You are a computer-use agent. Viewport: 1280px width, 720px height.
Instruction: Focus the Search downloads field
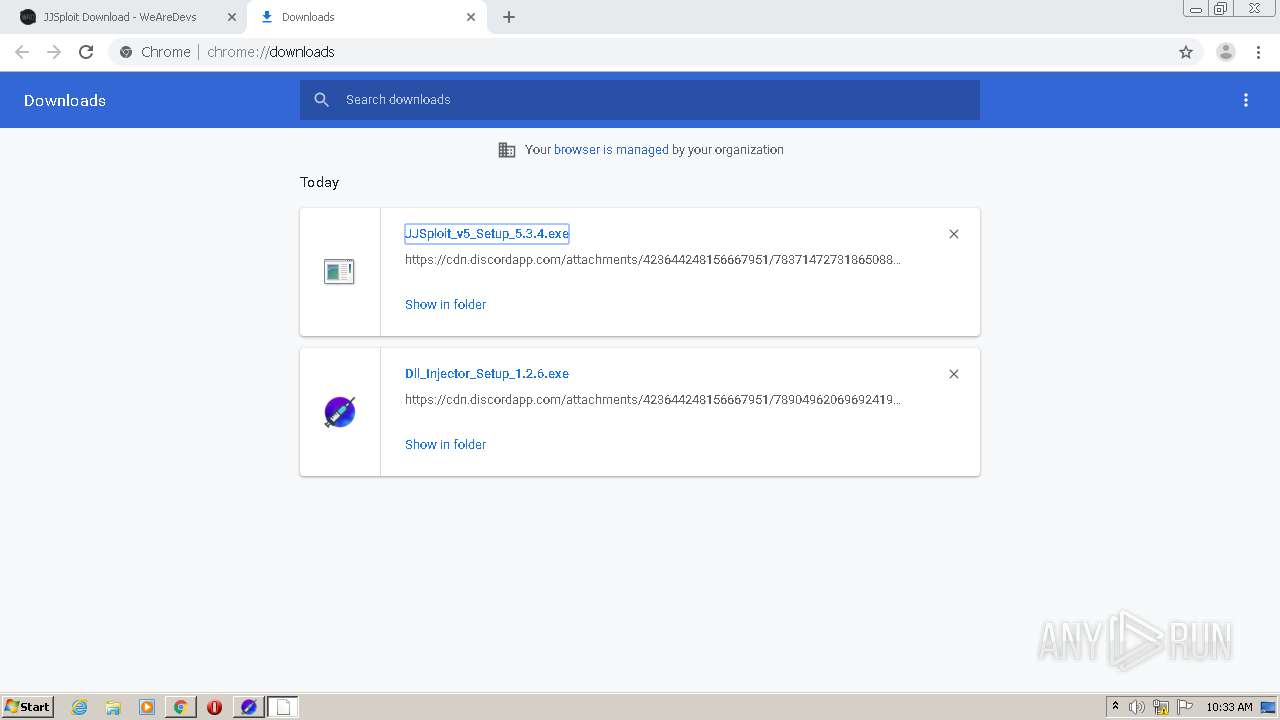tap(640, 100)
